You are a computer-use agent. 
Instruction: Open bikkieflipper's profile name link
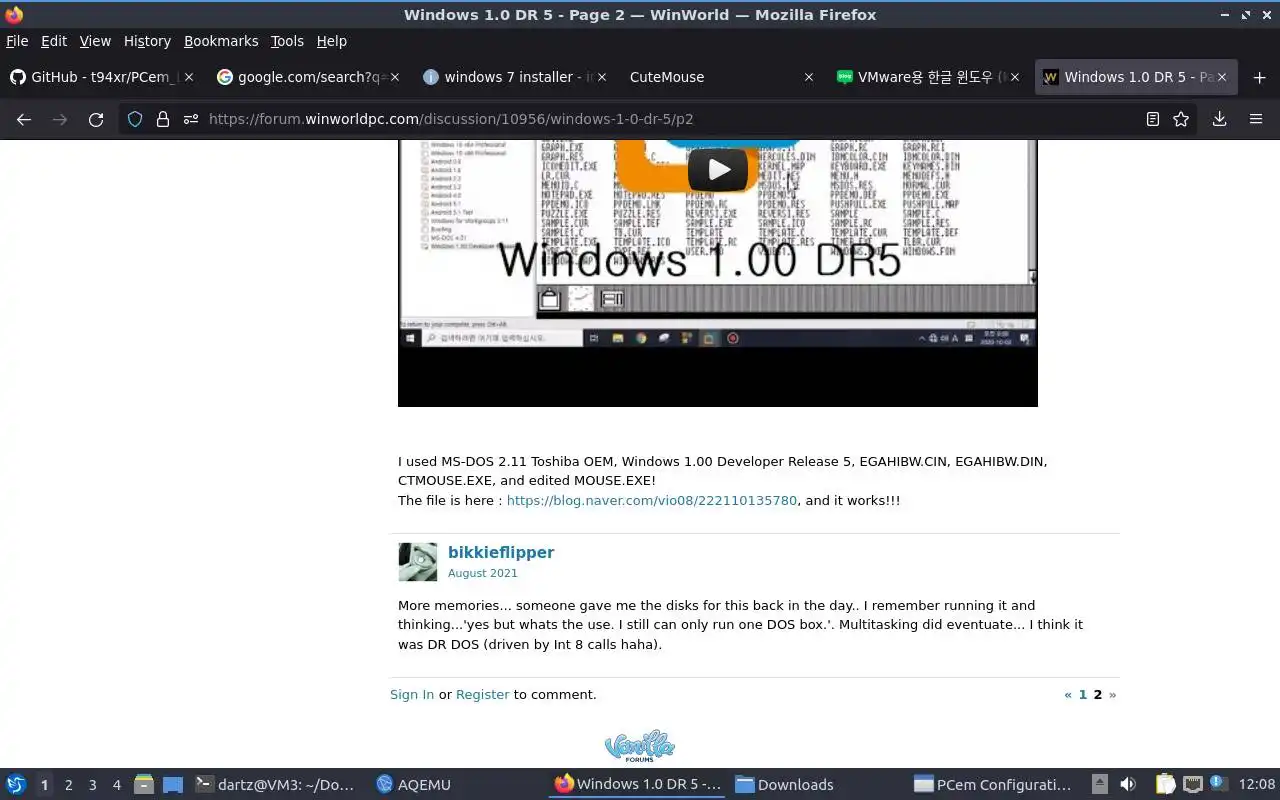point(501,552)
